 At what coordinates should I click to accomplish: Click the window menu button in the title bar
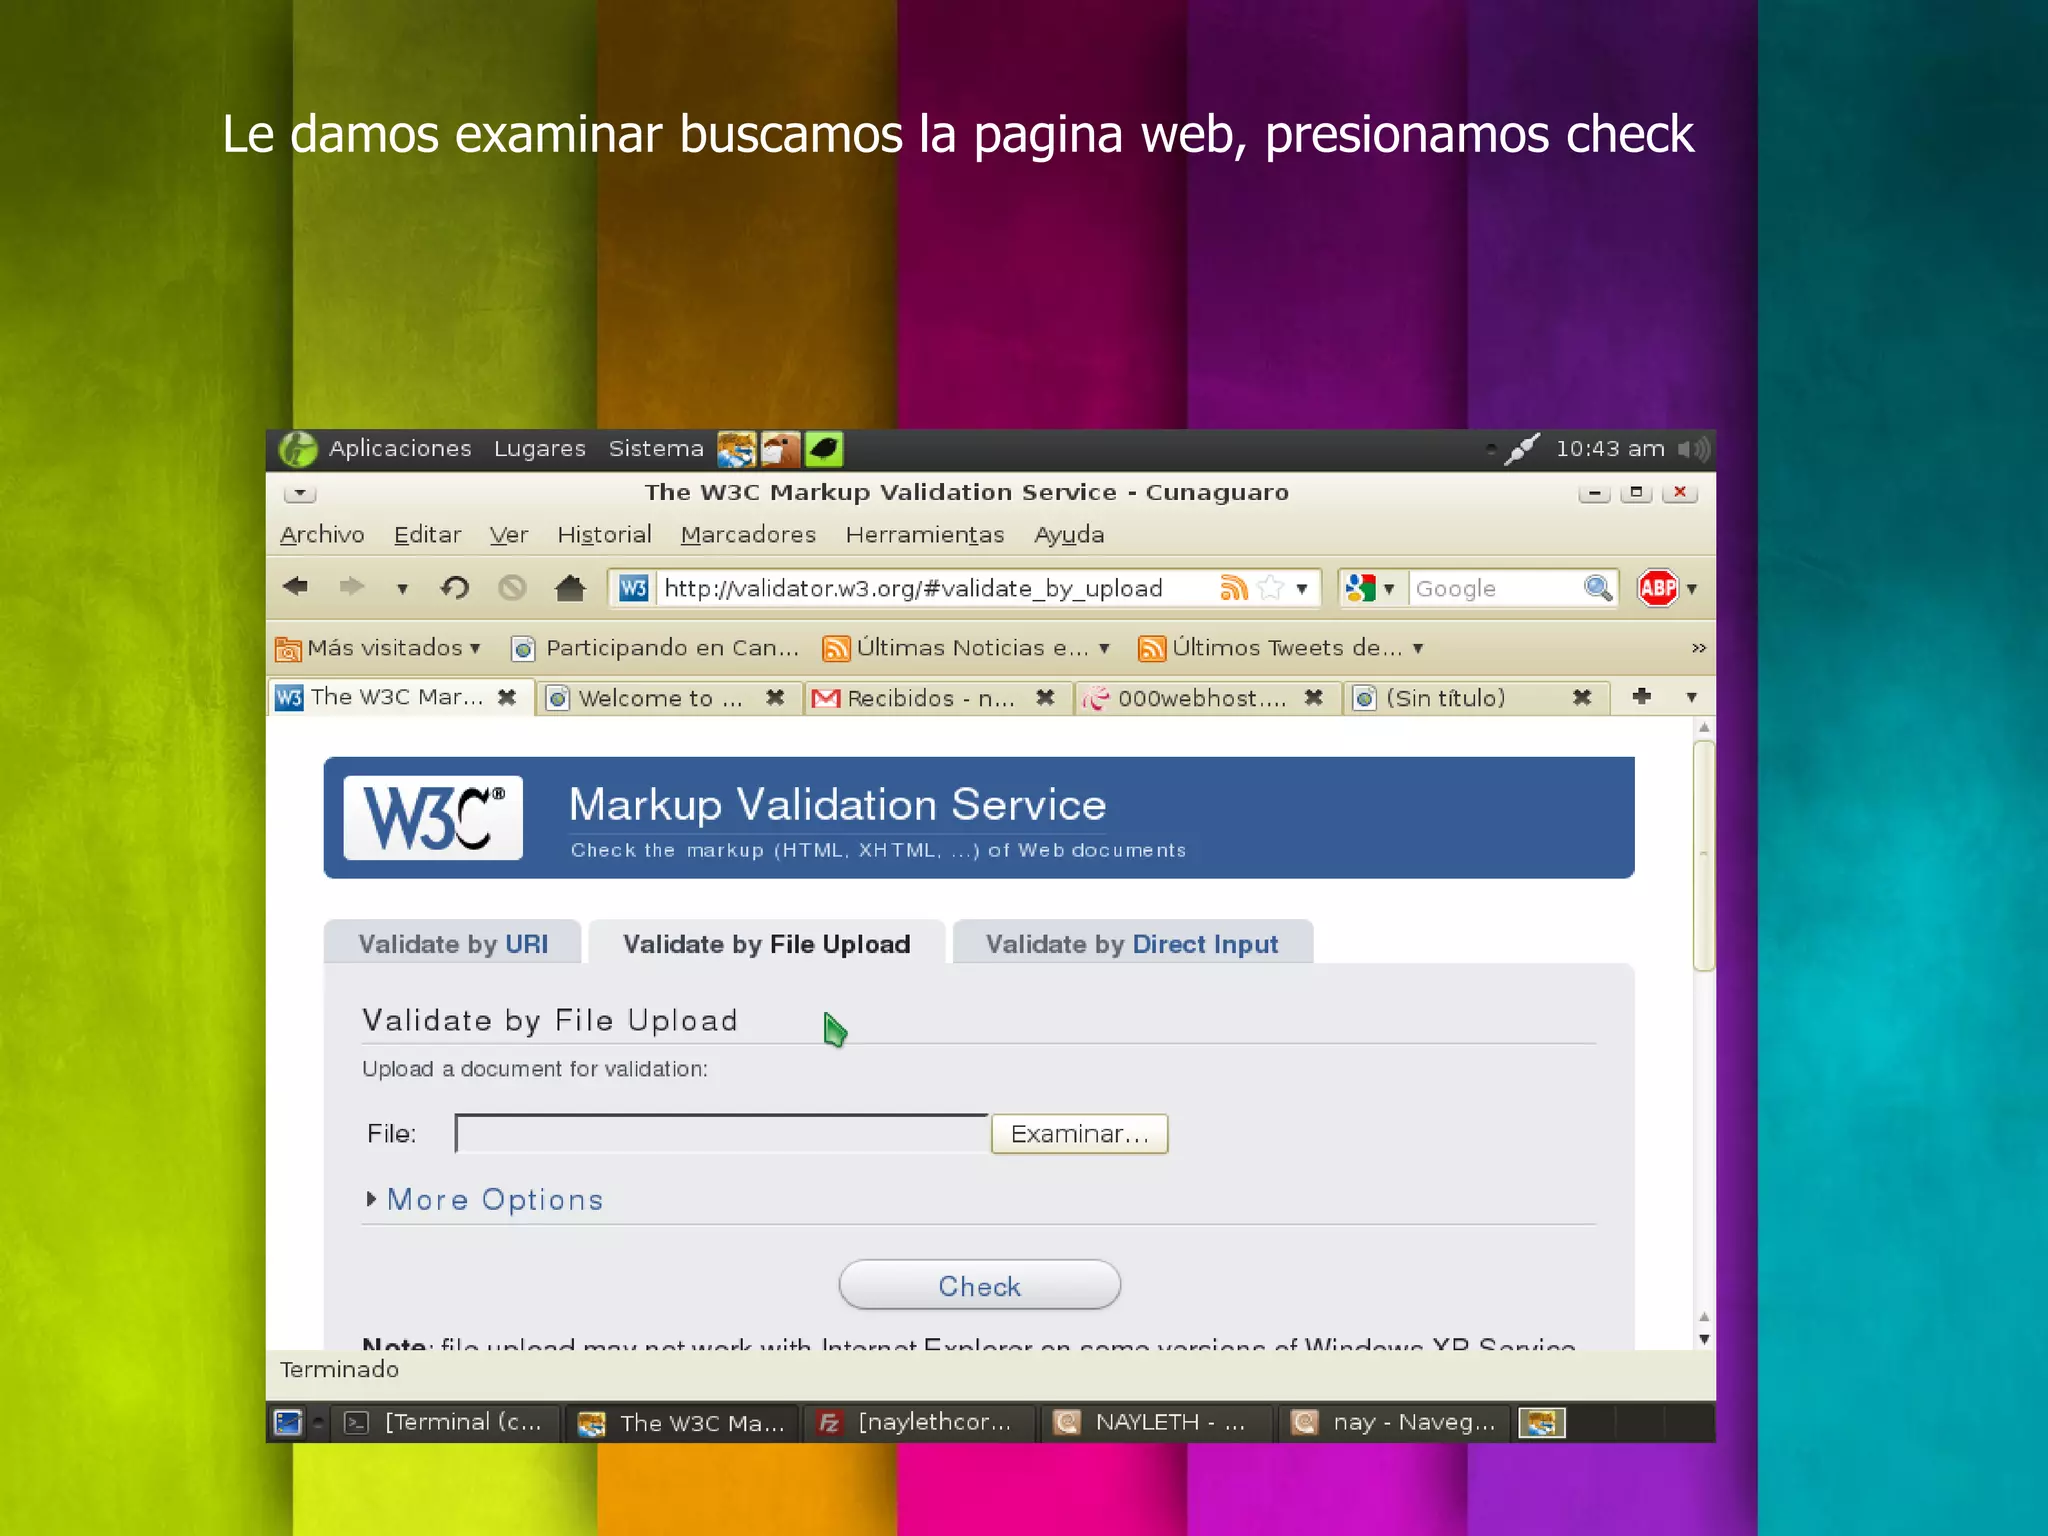300,493
